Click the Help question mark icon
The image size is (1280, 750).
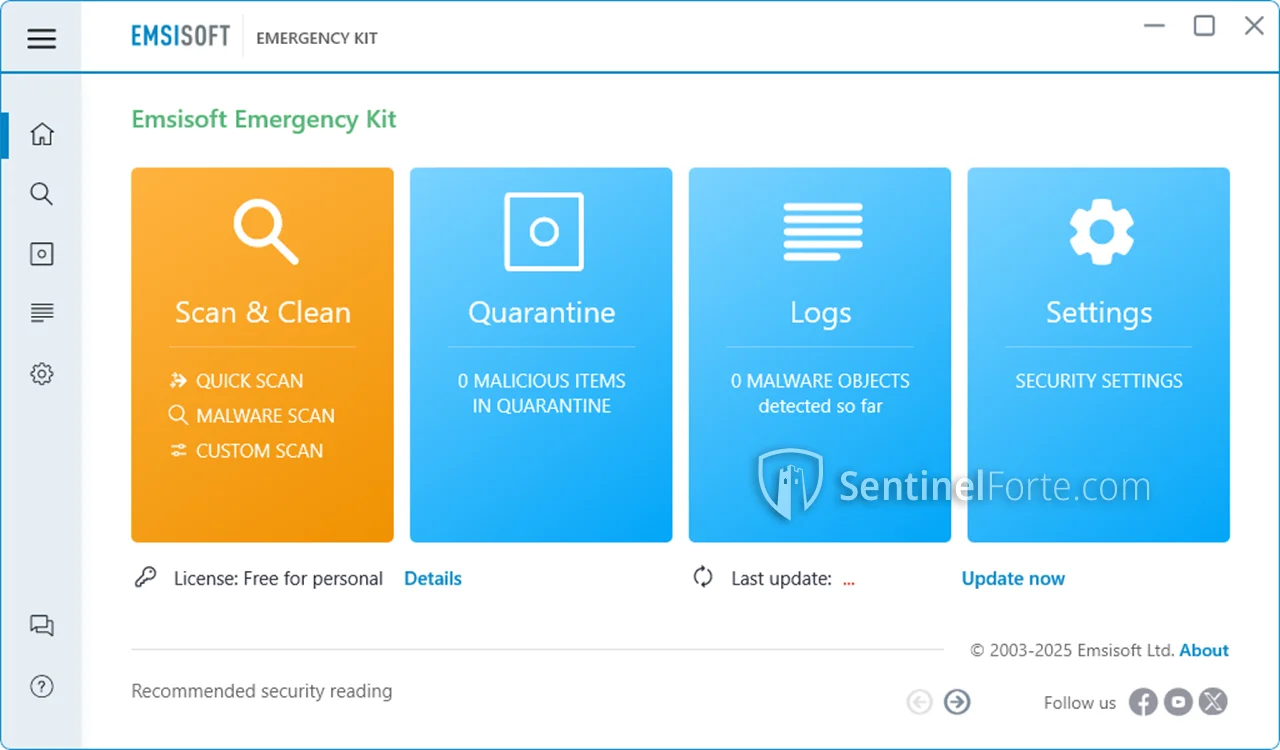tap(41, 686)
